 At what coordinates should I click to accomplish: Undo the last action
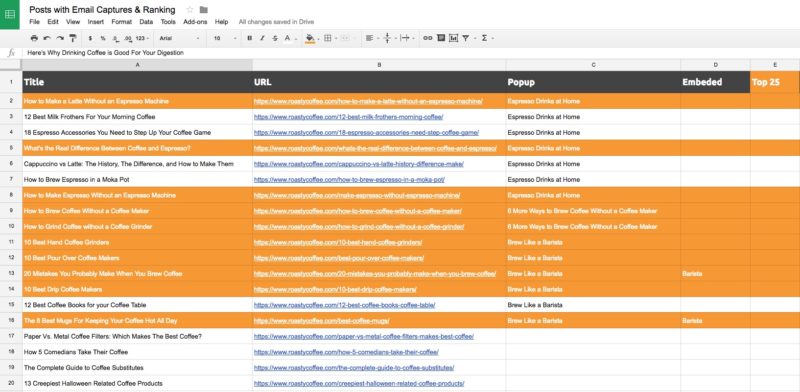[47, 38]
